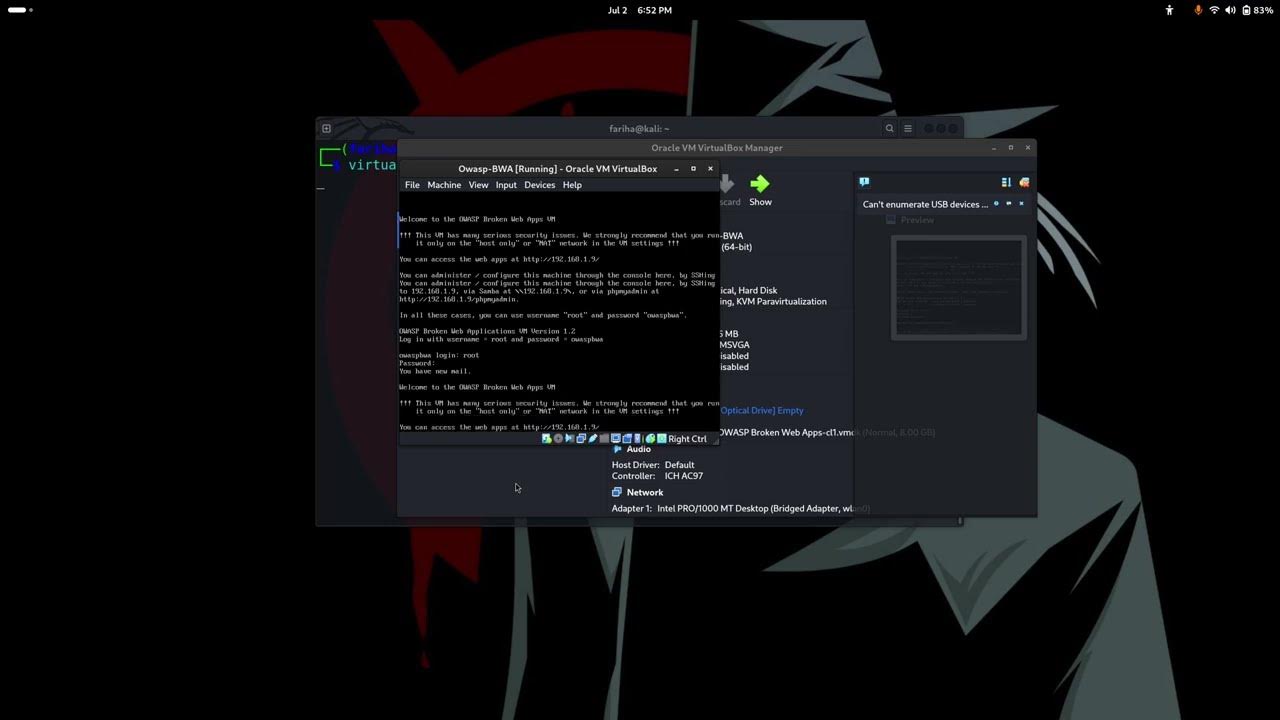Screen dimensions: 1280x720
Task: Click the Host Driver: Default text
Action: pos(653,465)
